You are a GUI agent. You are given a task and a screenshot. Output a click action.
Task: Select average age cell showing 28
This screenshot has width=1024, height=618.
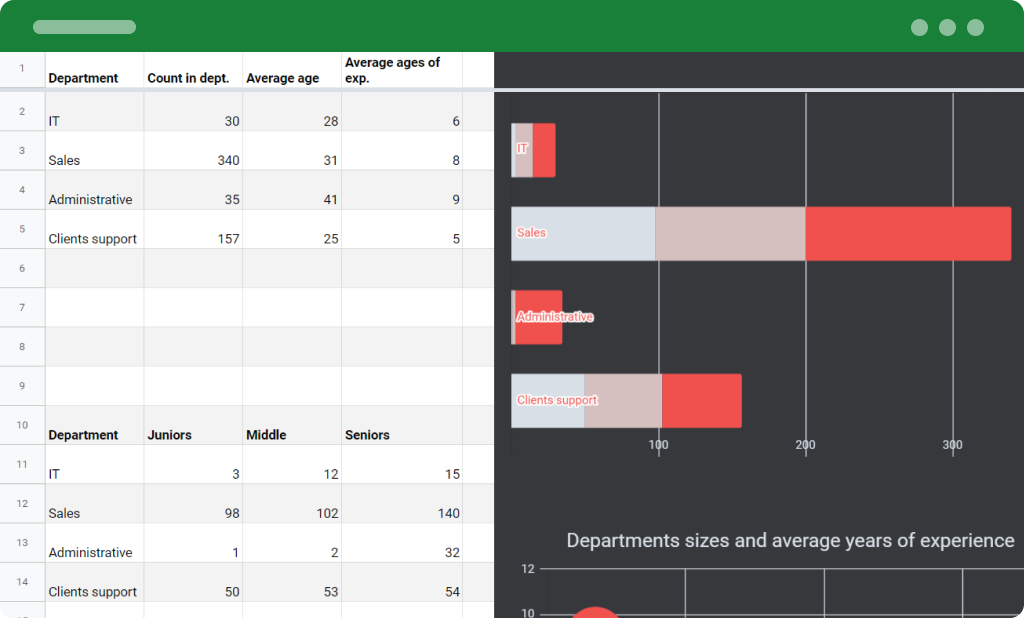click(292, 112)
